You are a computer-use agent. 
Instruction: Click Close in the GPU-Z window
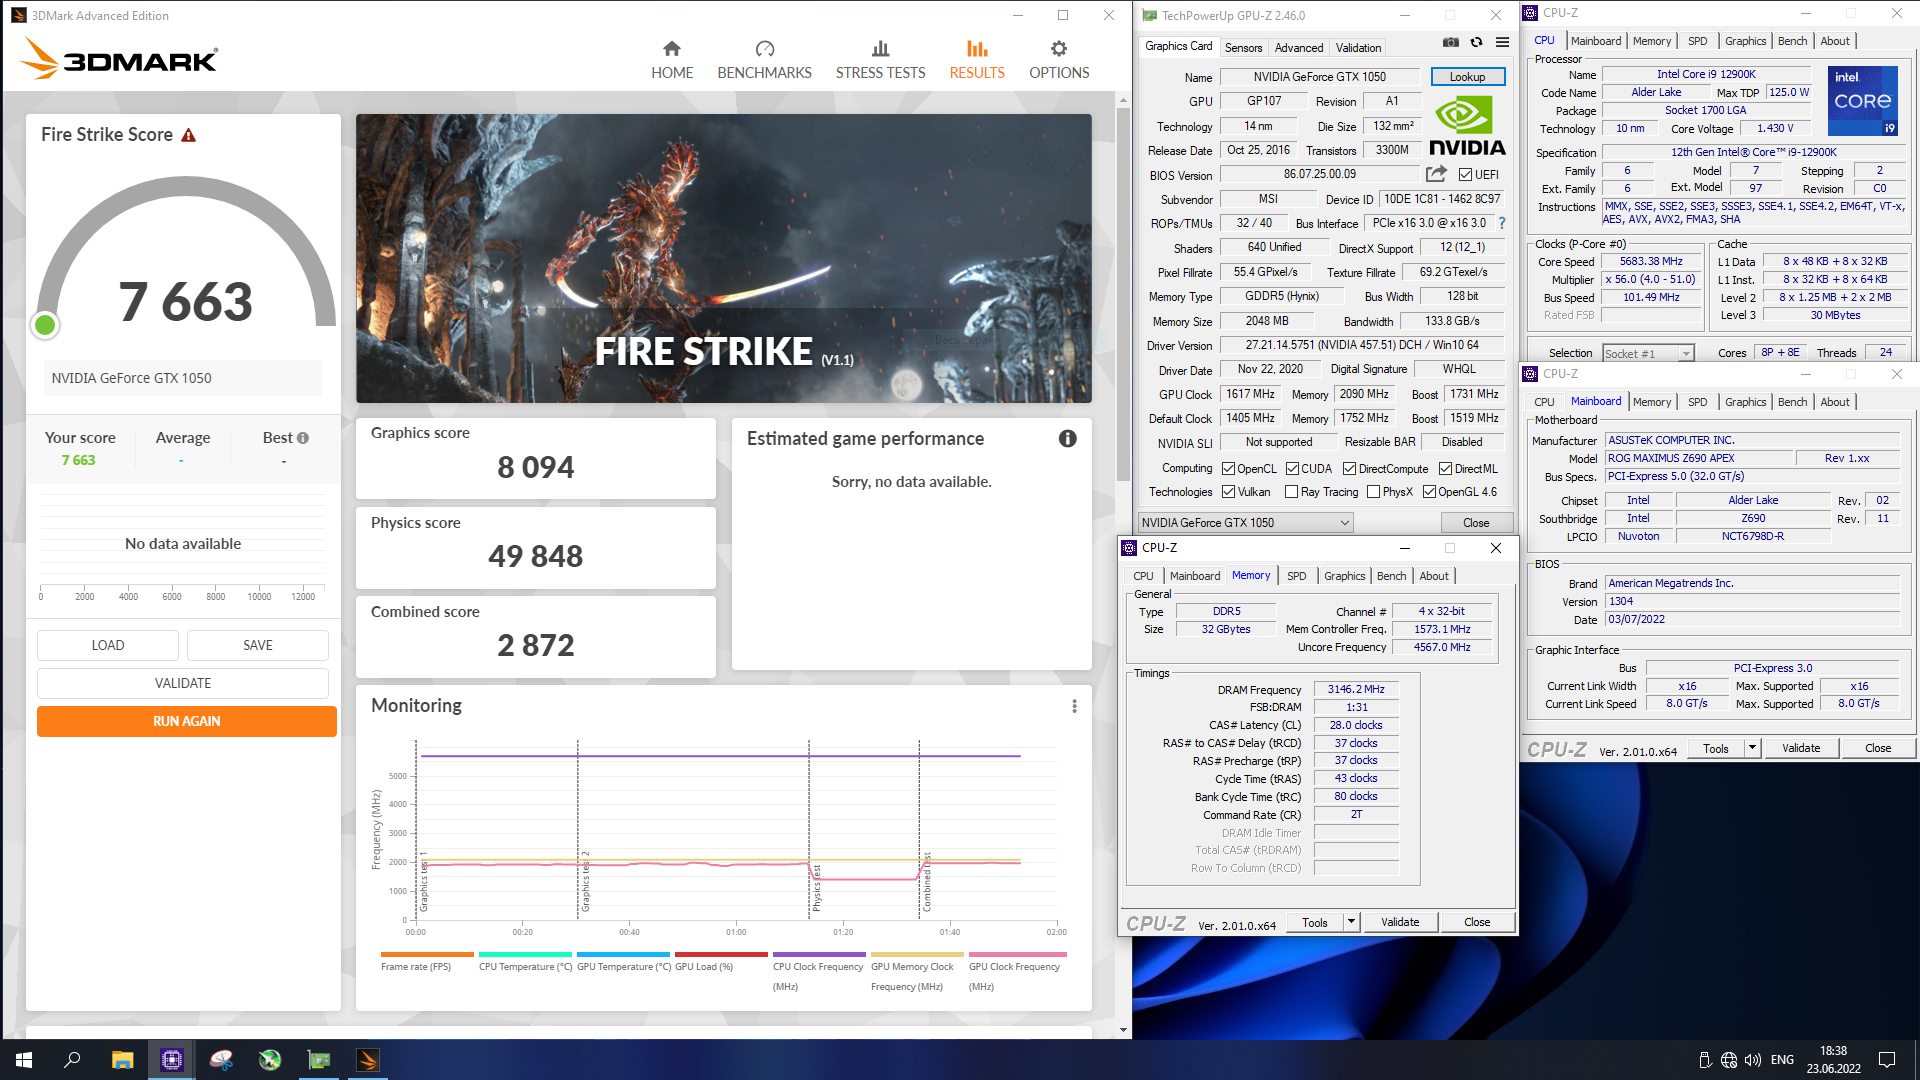click(1476, 523)
